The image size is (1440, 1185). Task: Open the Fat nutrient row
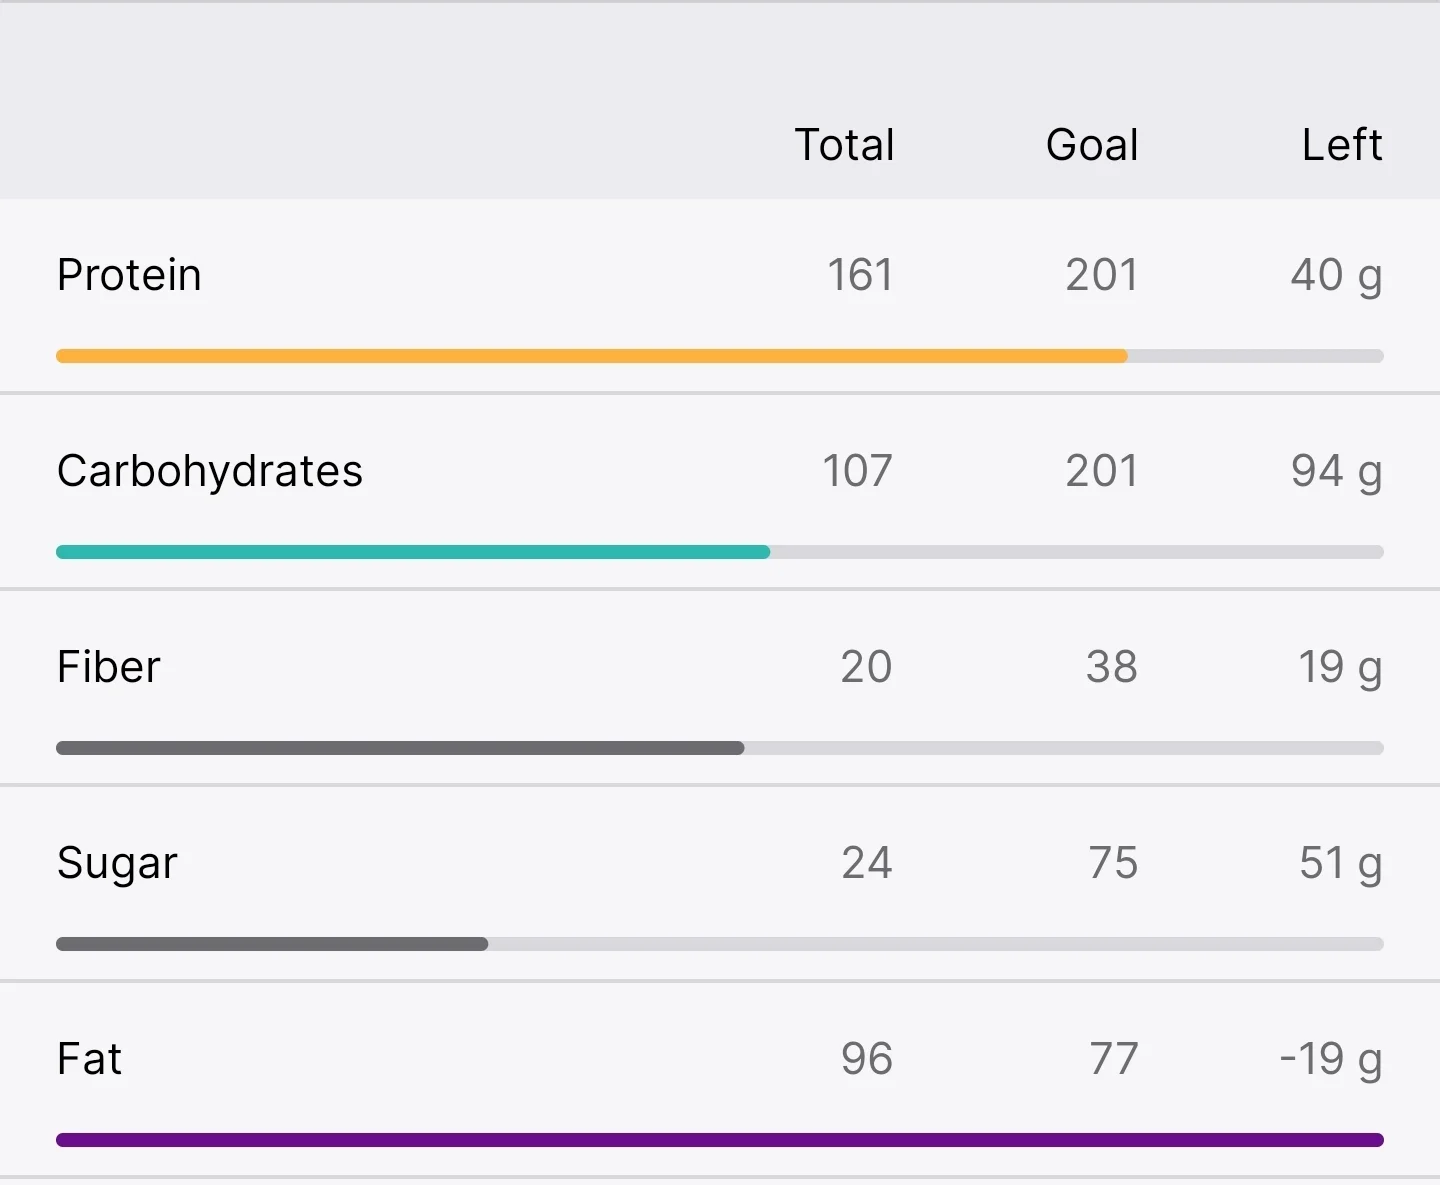coord(720,1079)
